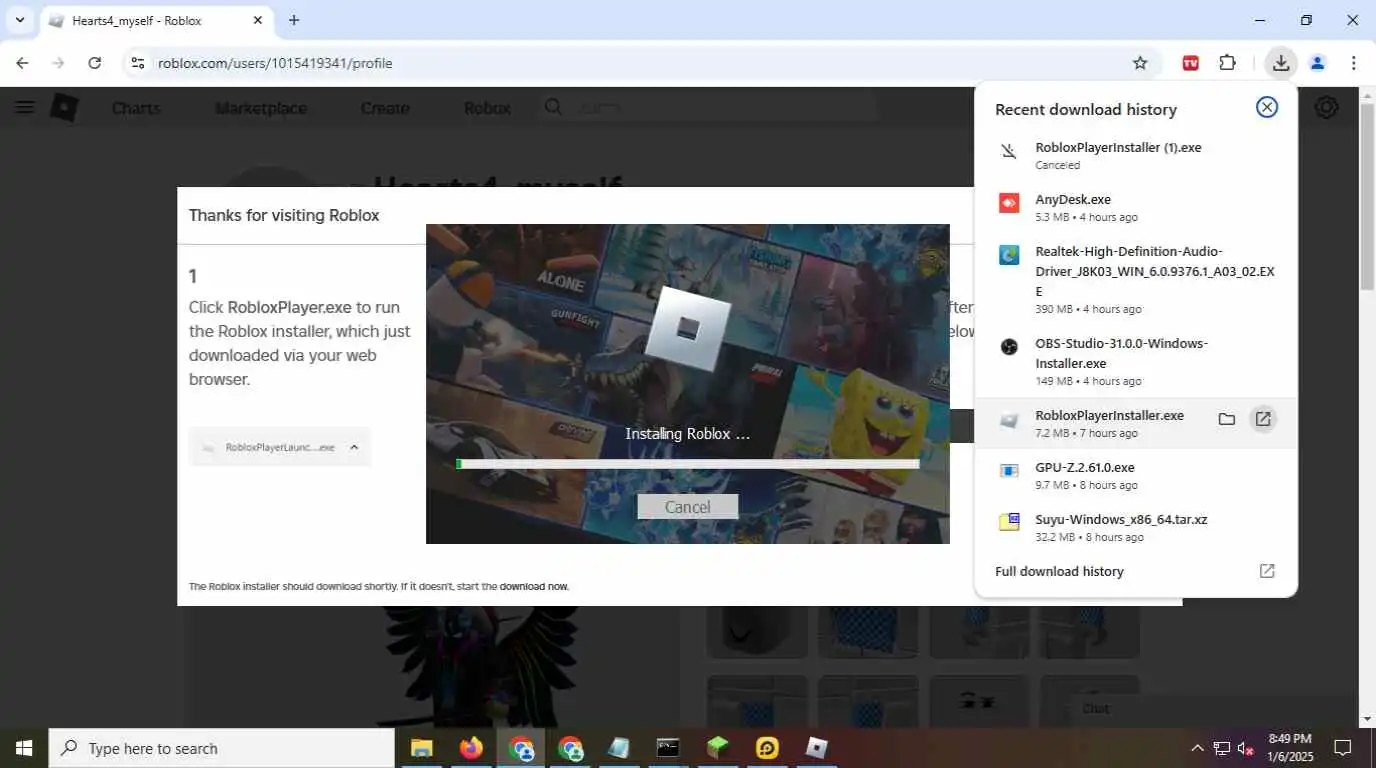
Task: Go to the Marketplace page
Action: [261, 108]
